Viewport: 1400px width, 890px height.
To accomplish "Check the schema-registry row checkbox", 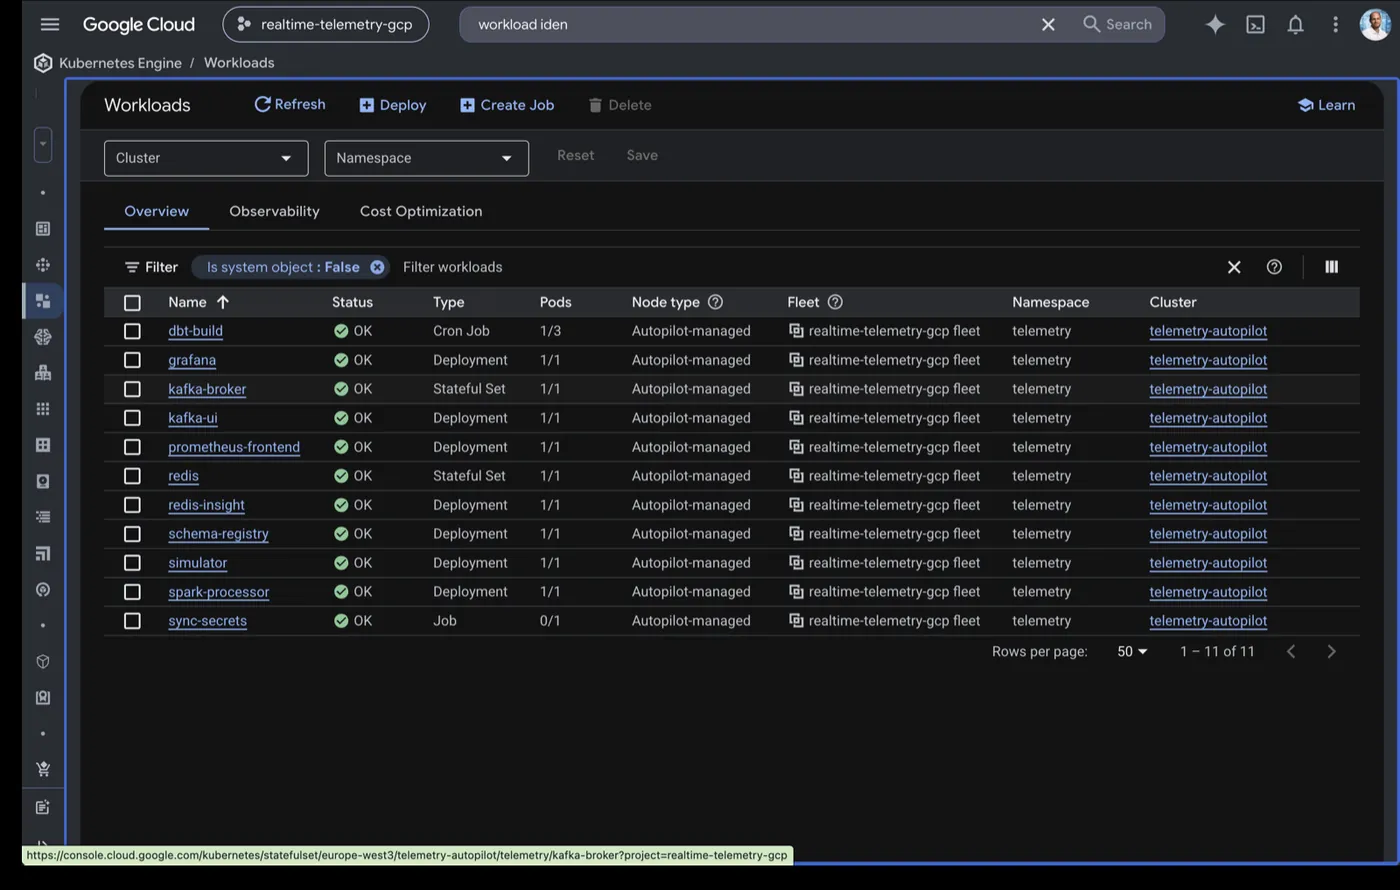I will [x=132, y=534].
